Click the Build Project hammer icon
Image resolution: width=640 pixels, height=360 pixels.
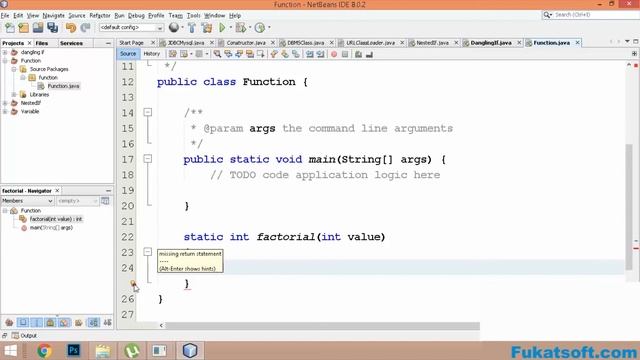coord(192,28)
